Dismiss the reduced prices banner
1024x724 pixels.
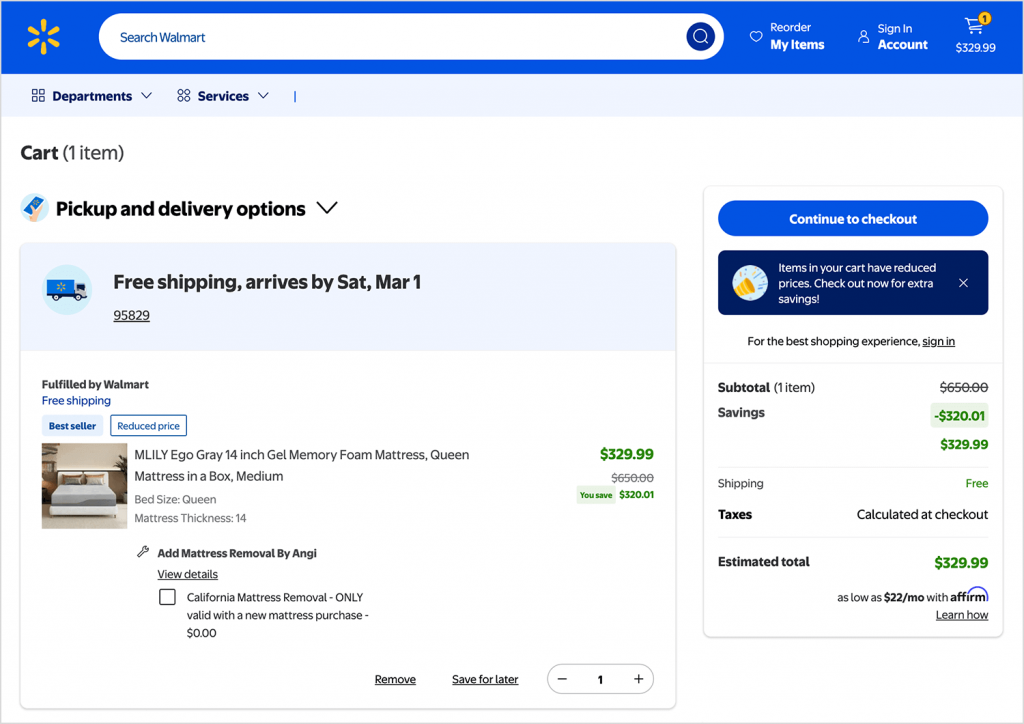point(963,282)
